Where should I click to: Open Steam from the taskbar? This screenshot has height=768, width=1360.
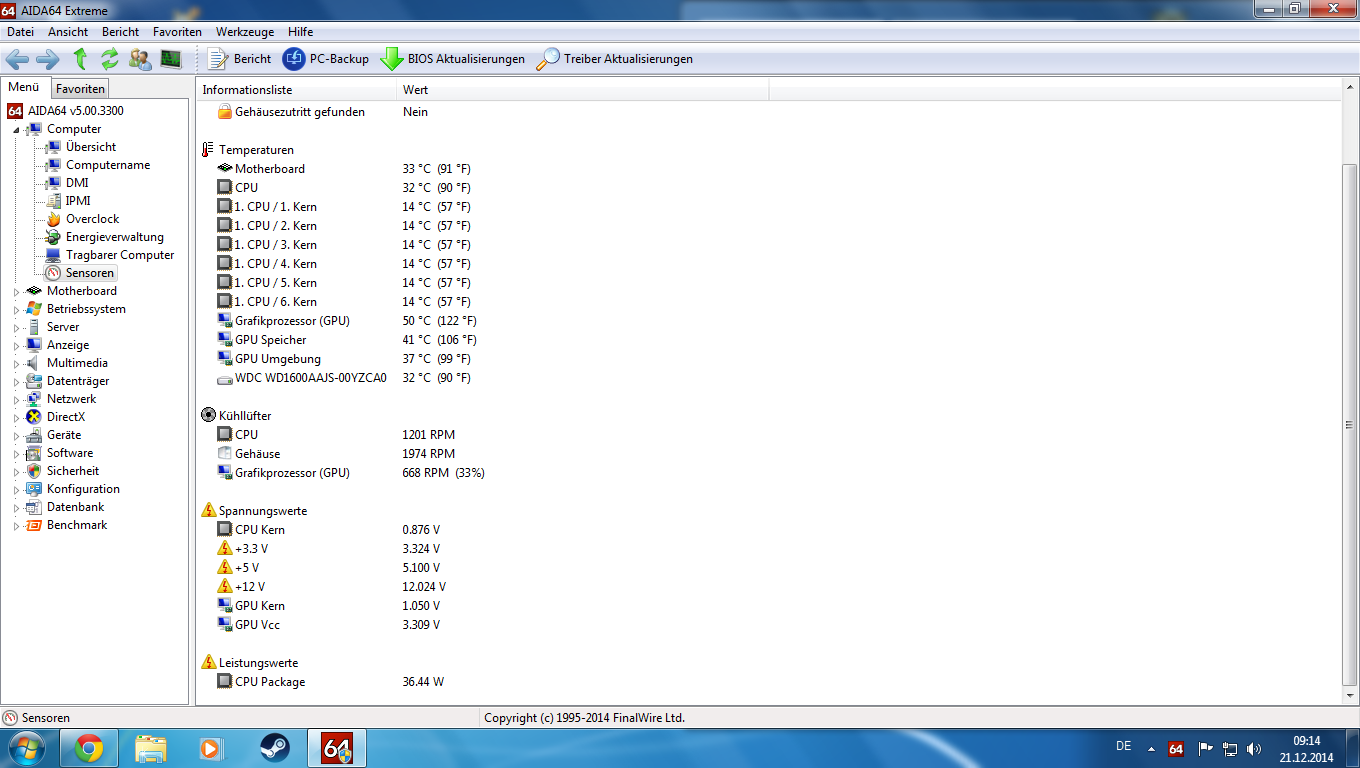point(274,748)
